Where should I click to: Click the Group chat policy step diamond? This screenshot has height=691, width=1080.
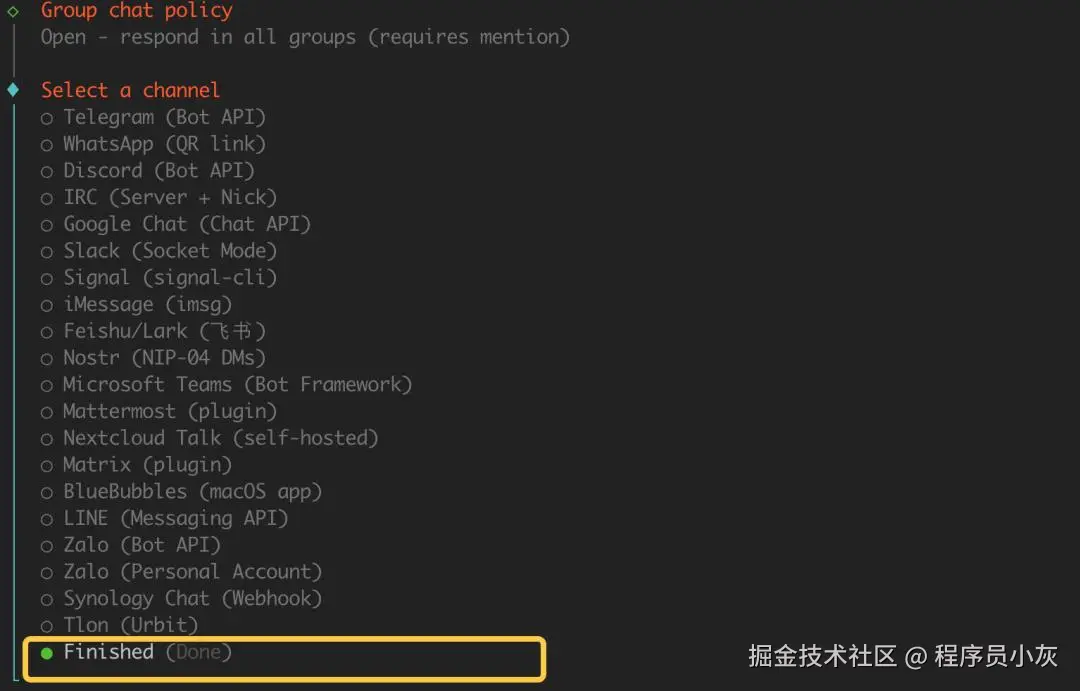pos(13,11)
